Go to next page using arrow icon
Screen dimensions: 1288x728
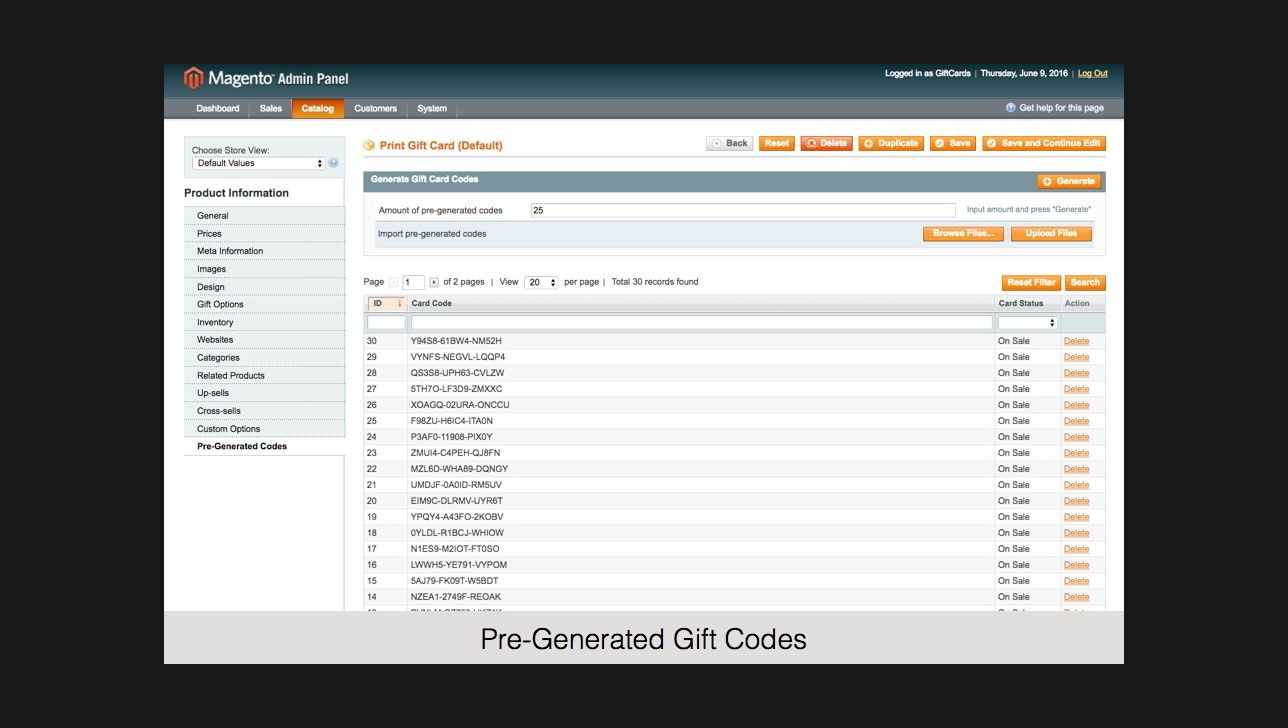coord(434,283)
